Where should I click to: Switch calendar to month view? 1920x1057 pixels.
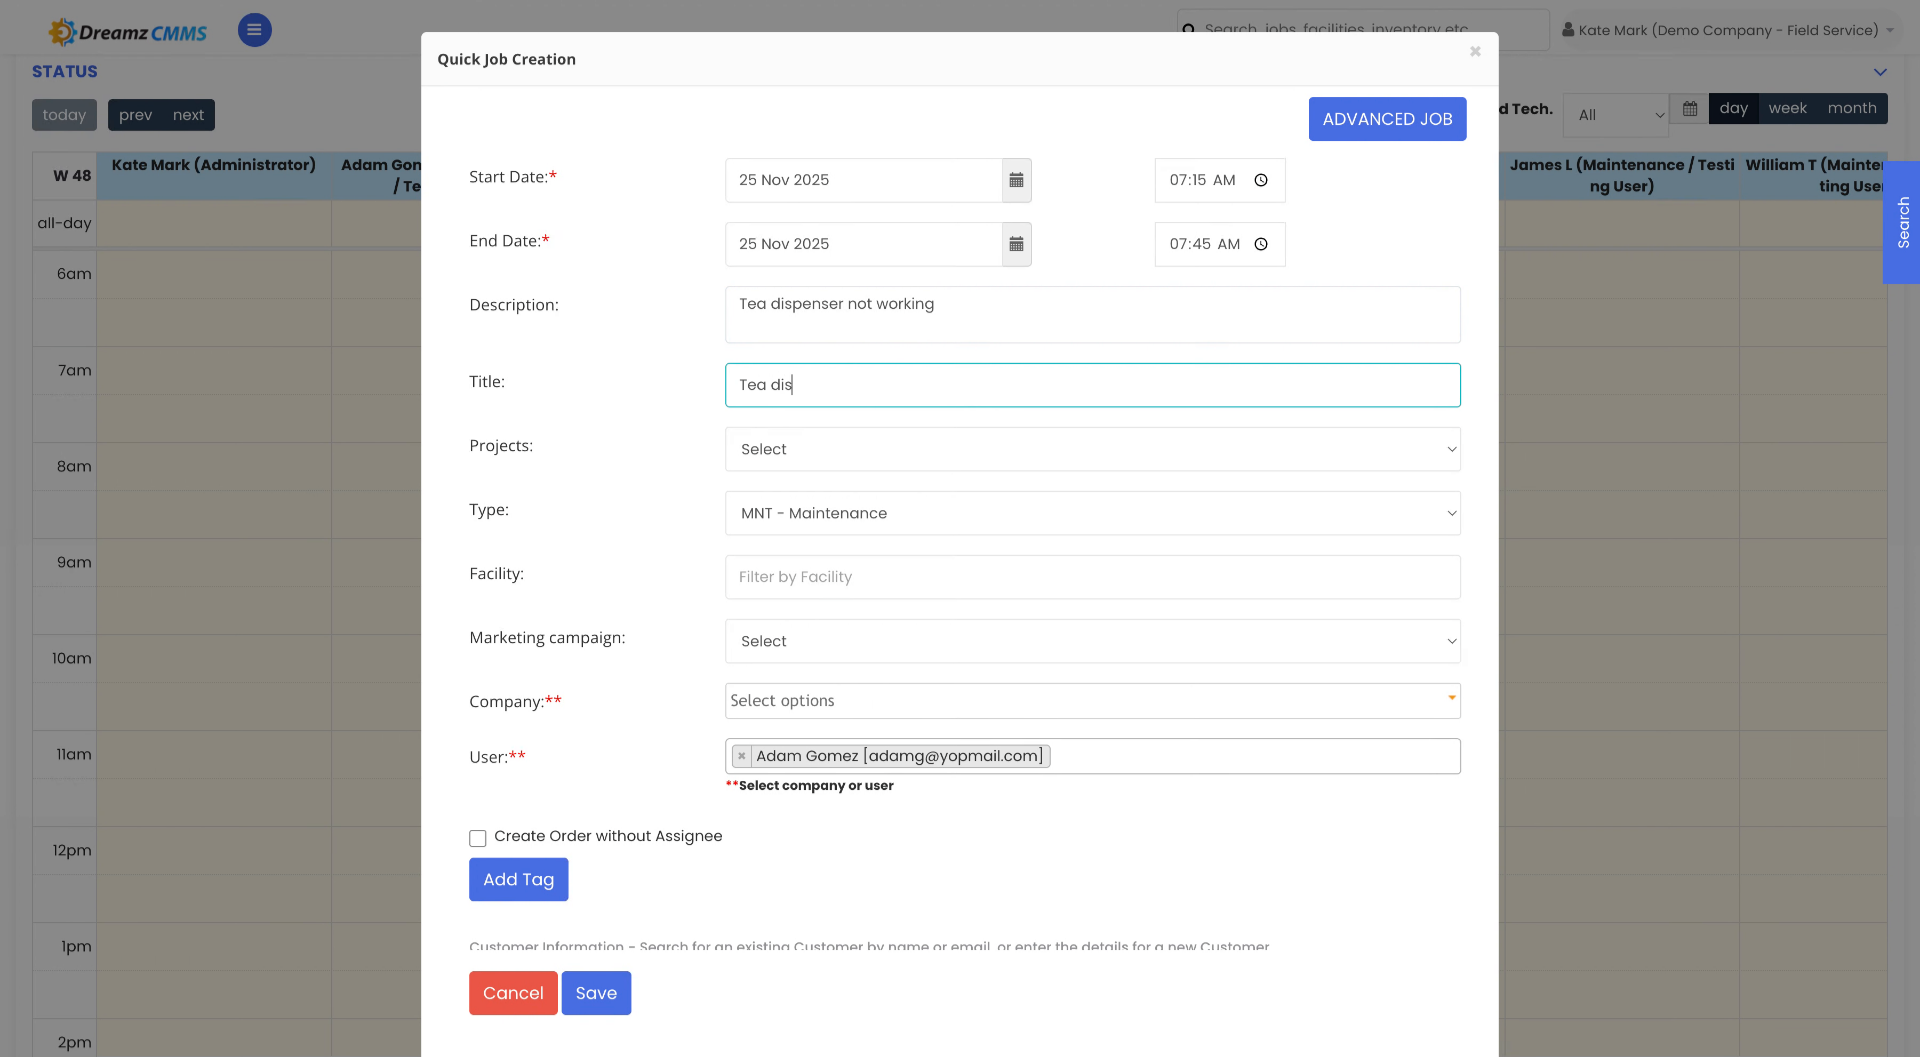pos(1851,108)
